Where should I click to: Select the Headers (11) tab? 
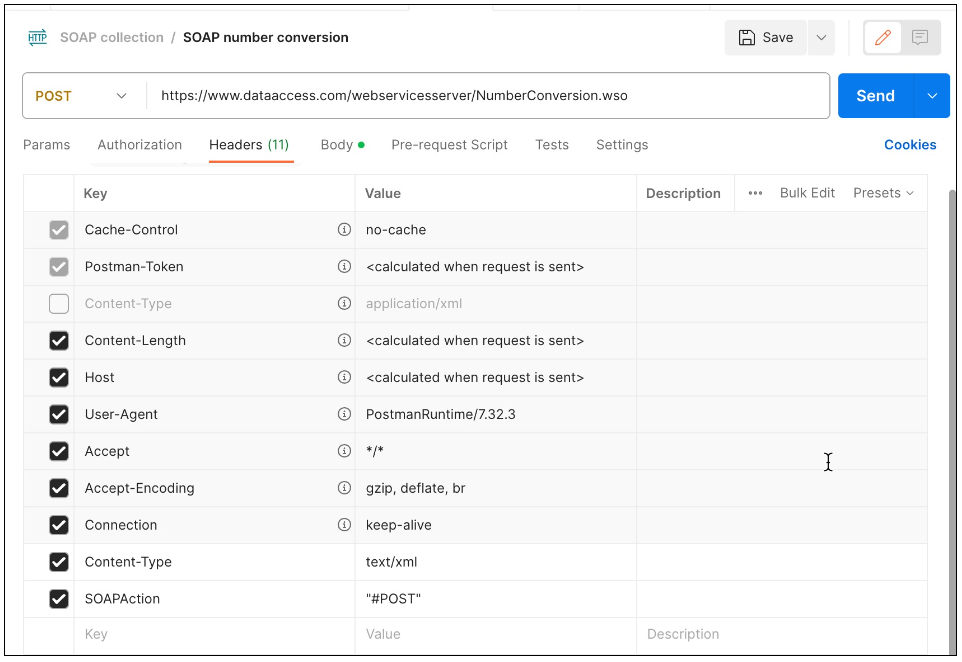pos(249,145)
